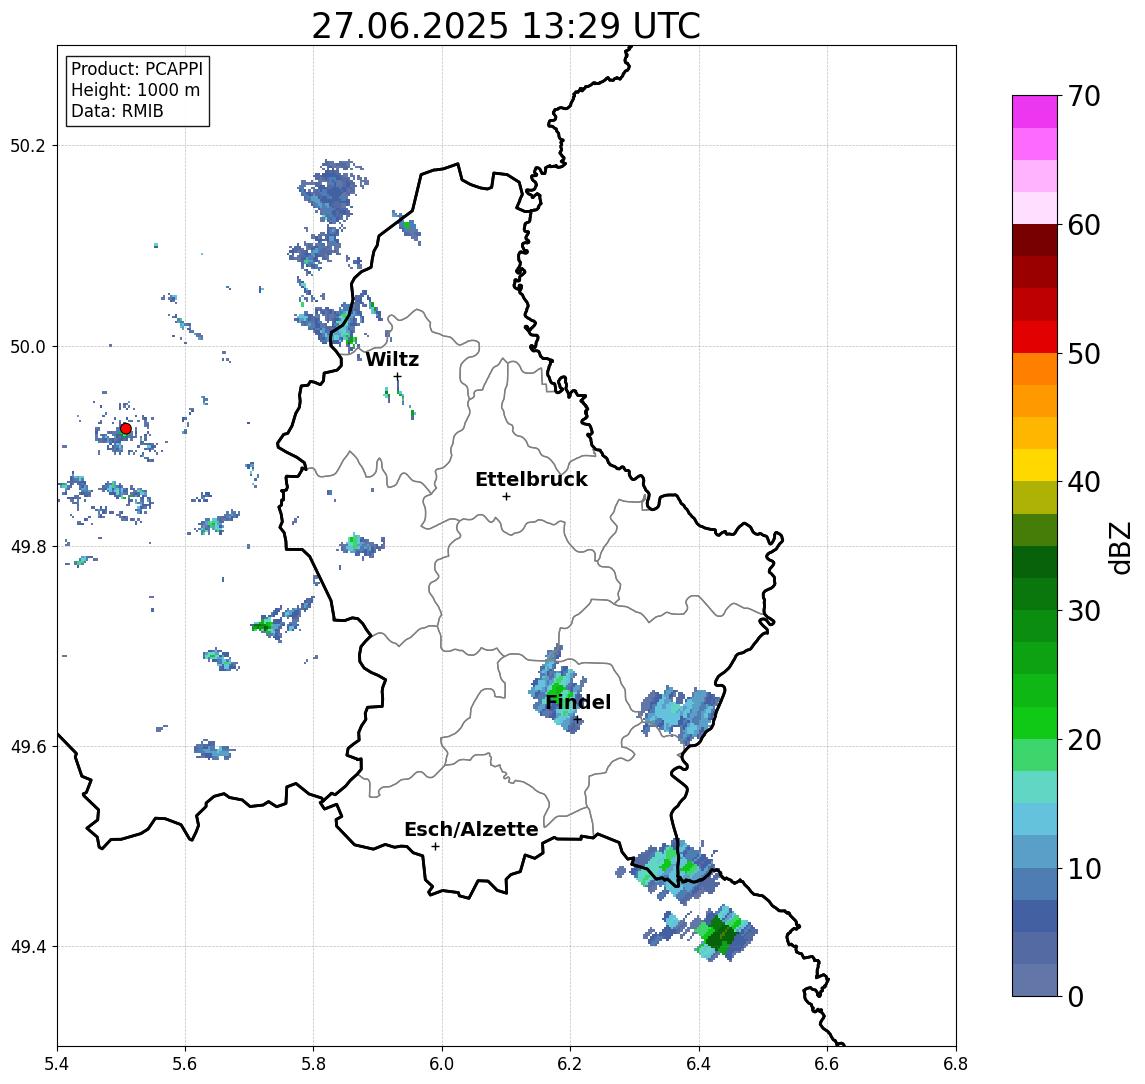Click the latitude axis label 50.2
The height and width of the screenshot is (1084, 1145).
pyautogui.click(x=28, y=145)
